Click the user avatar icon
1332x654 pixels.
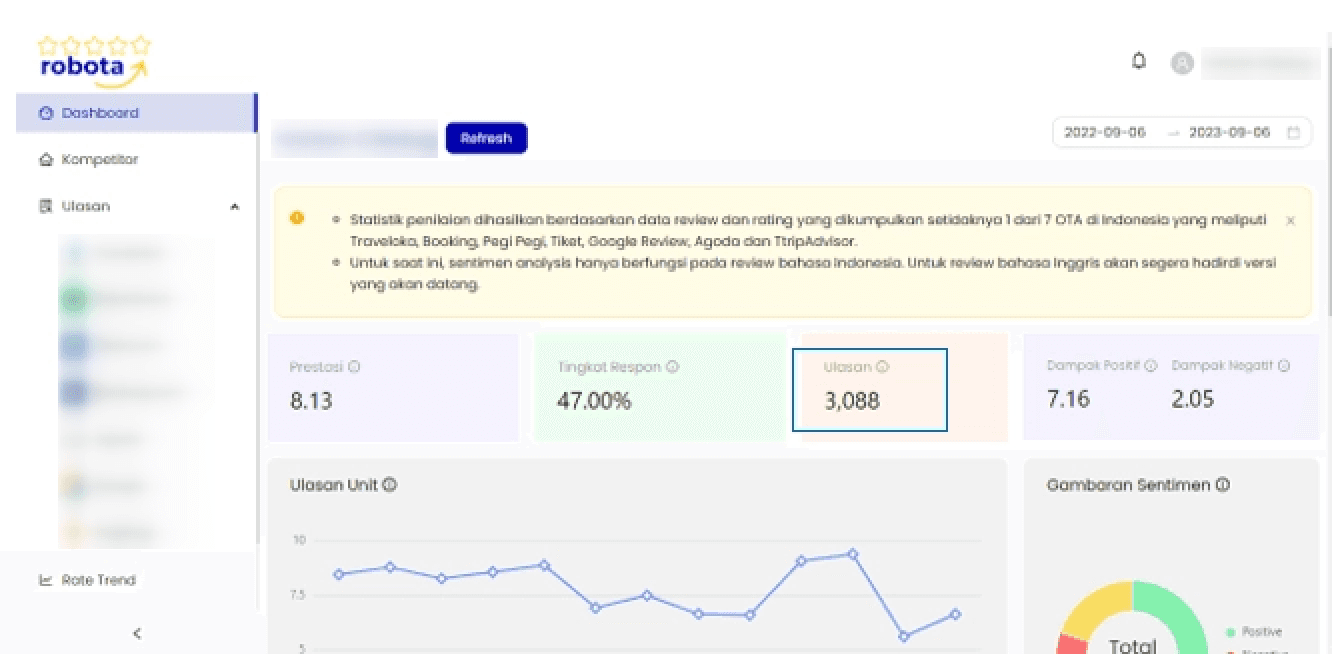[x=1182, y=63]
